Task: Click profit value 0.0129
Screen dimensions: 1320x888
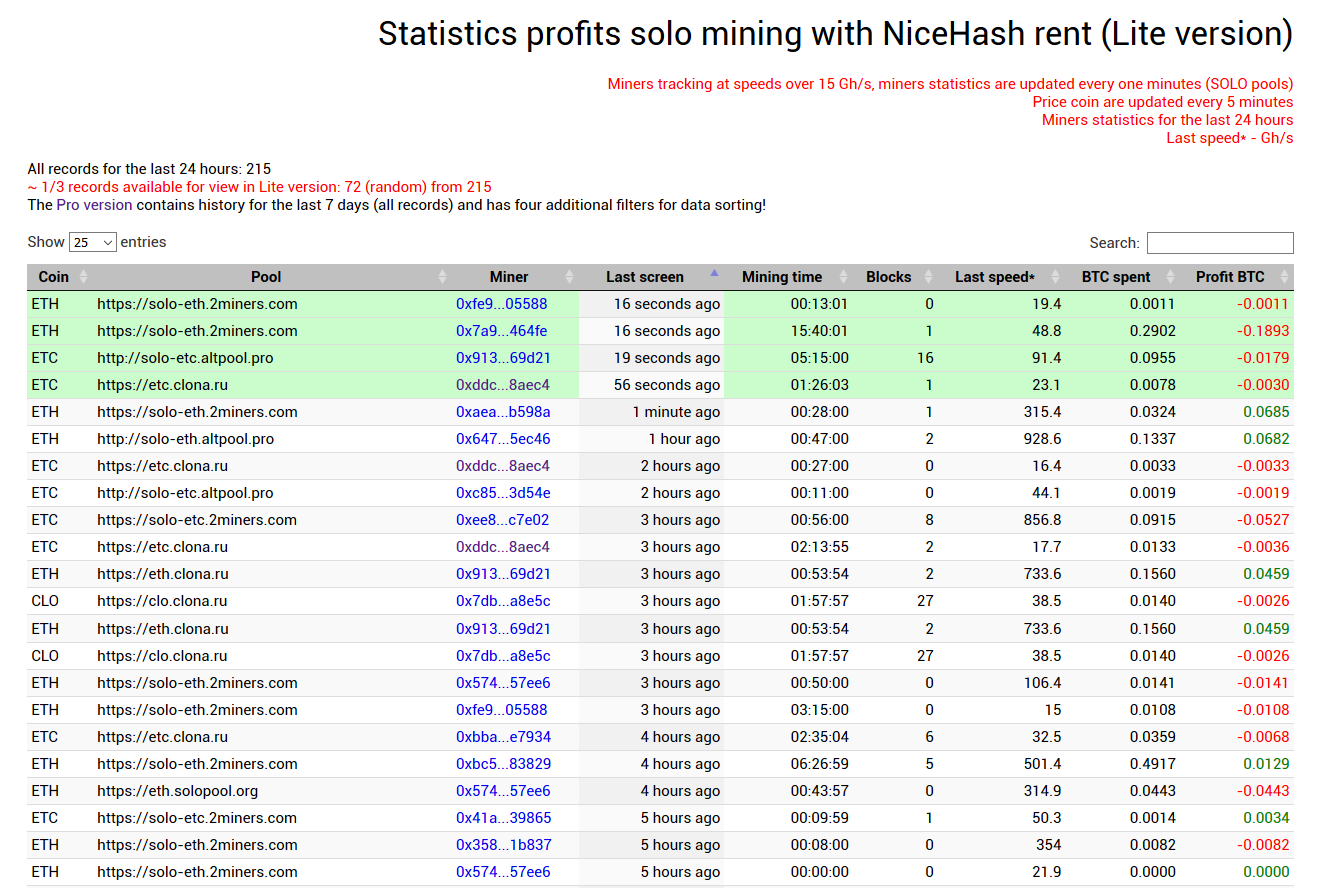Action: [1265, 764]
